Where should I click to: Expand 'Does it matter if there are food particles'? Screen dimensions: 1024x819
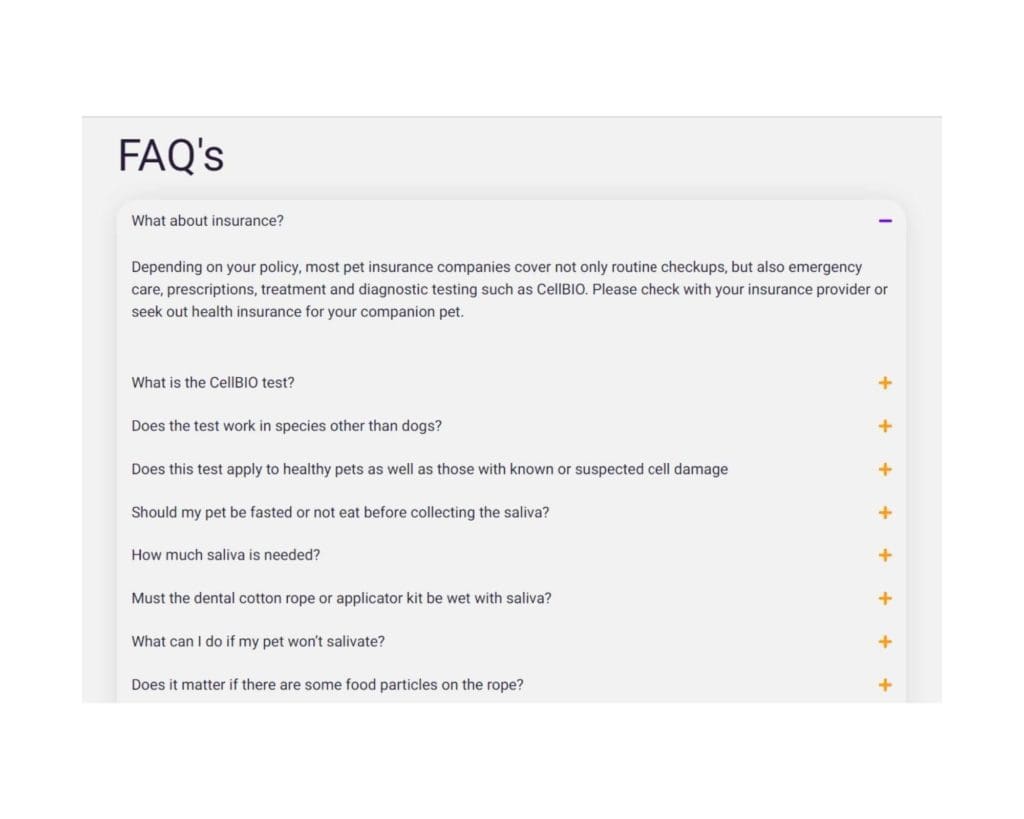511,685
